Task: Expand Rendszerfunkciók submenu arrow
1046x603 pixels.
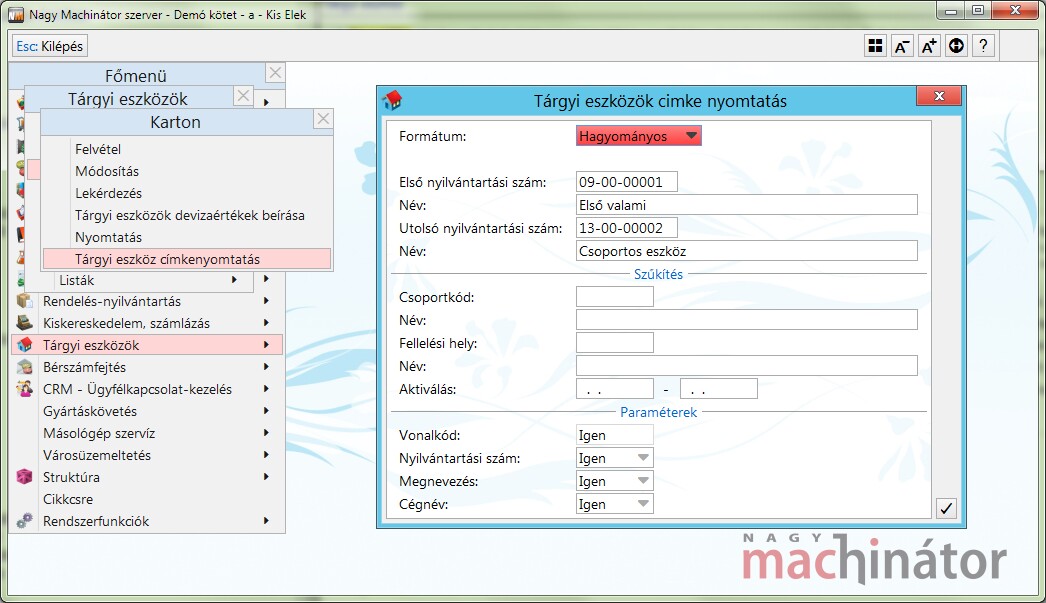Action: [266, 521]
